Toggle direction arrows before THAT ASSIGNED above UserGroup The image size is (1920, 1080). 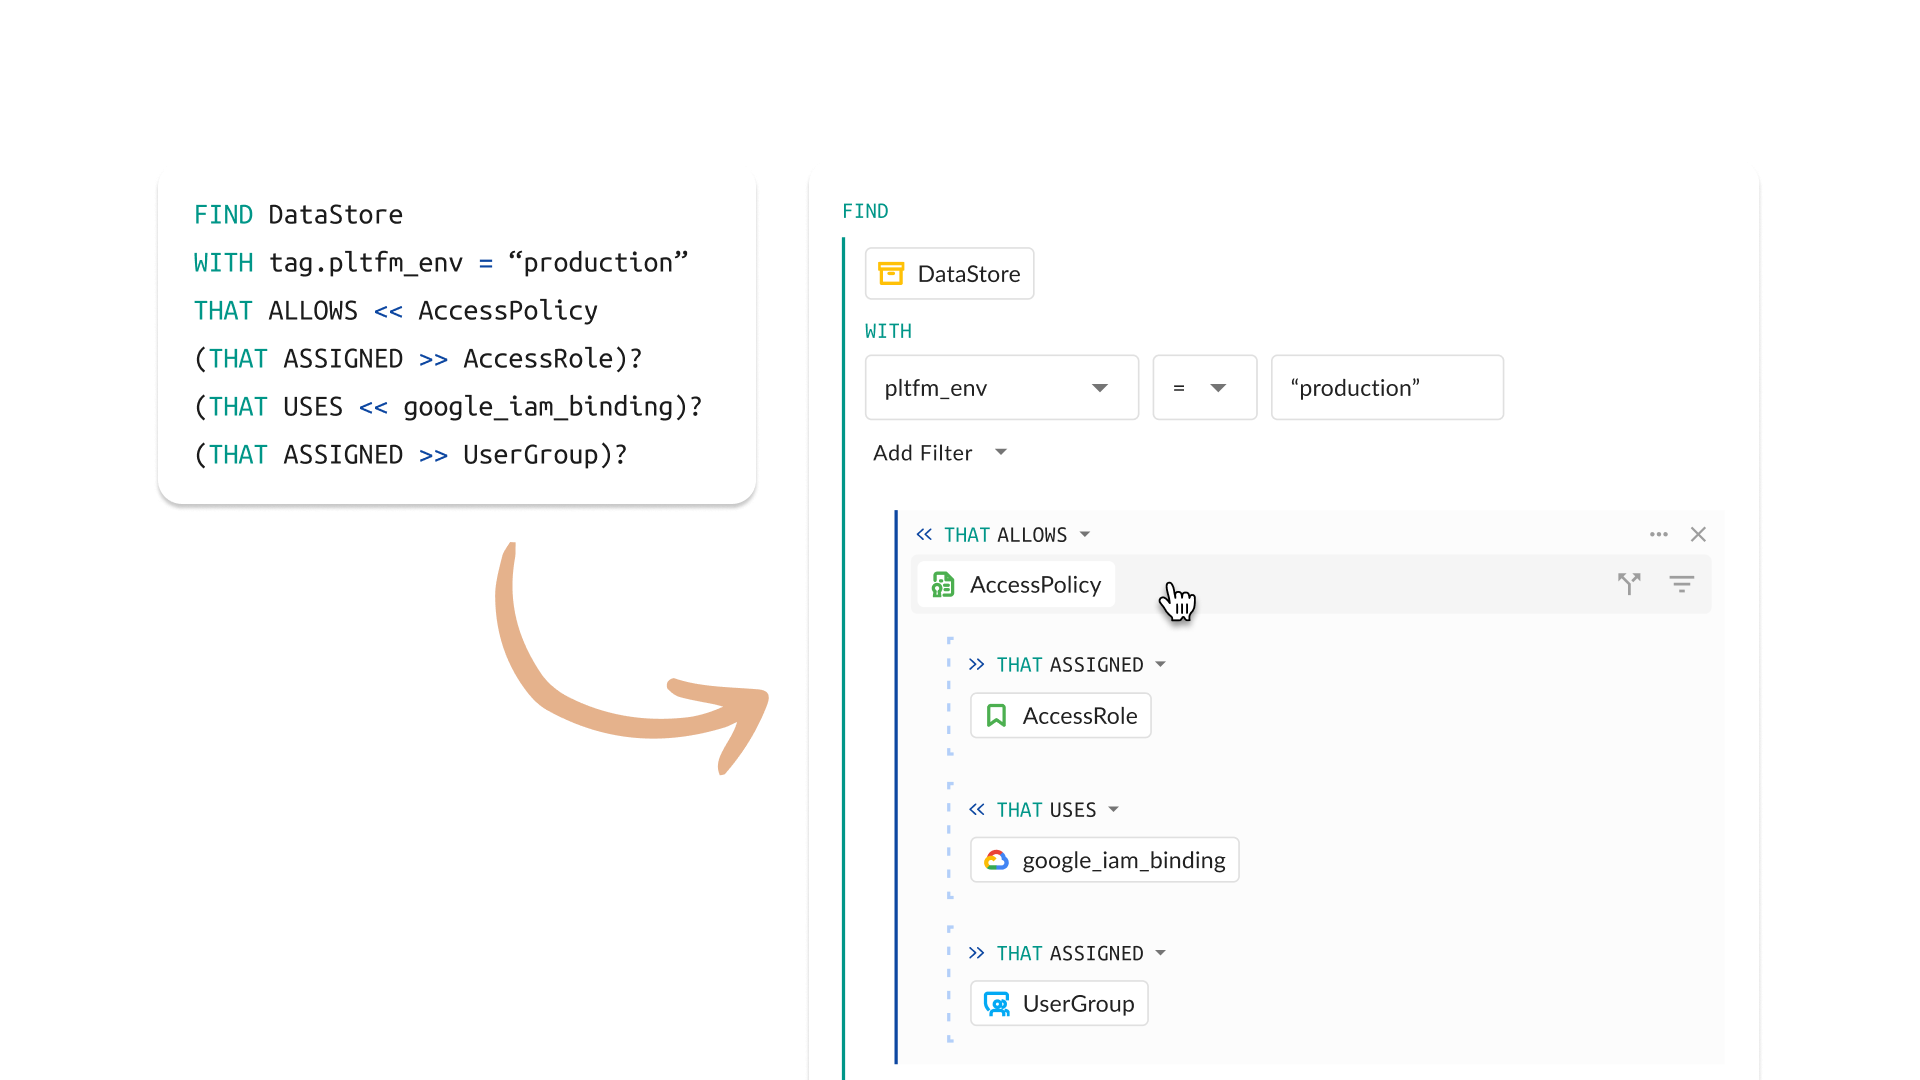(x=977, y=954)
